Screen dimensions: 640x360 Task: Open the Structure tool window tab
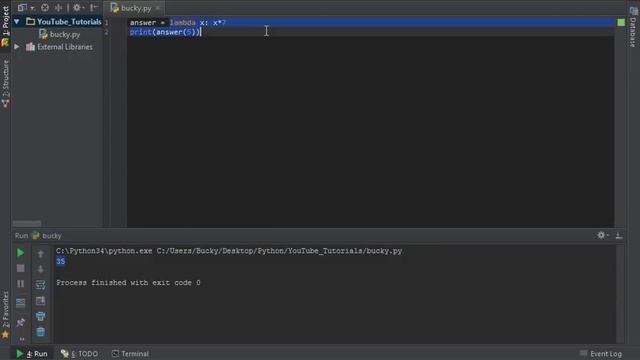click(x=5, y=84)
